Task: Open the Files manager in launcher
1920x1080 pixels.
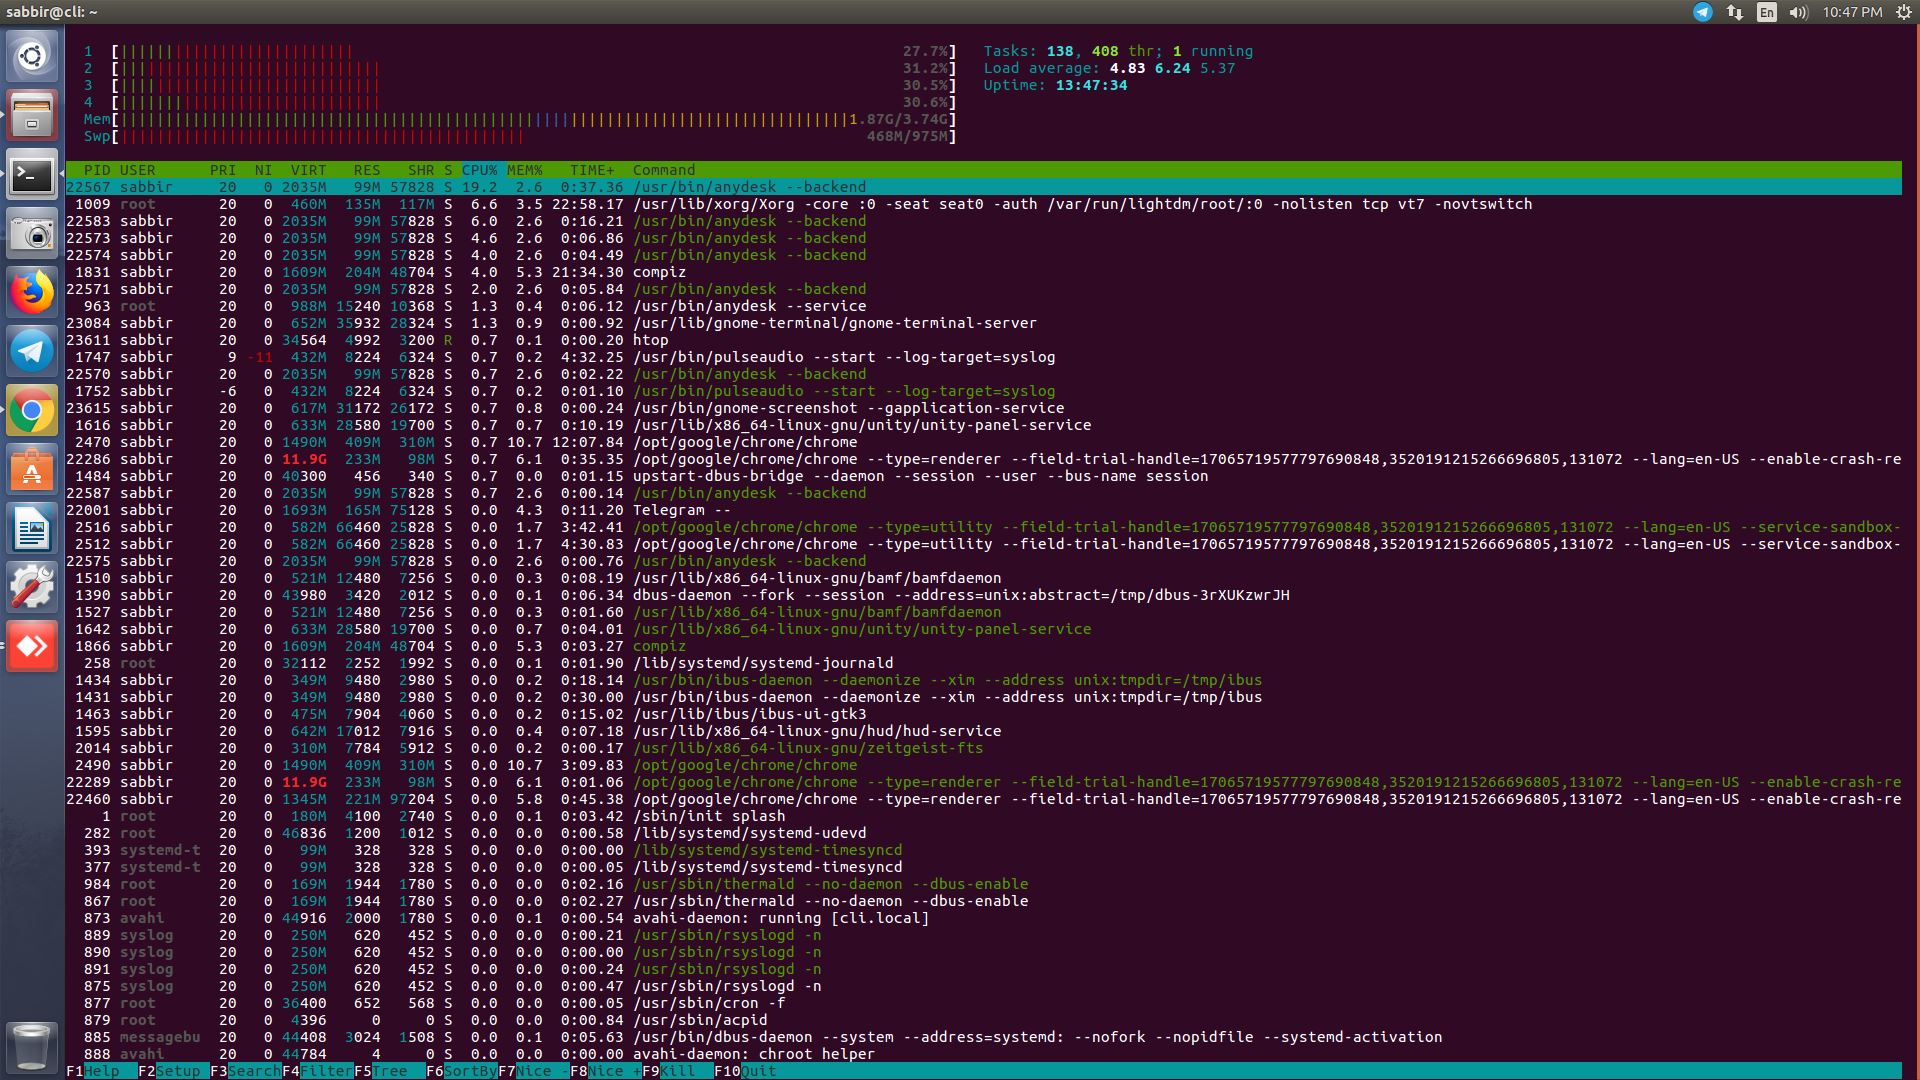Action: pyautogui.click(x=32, y=115)
